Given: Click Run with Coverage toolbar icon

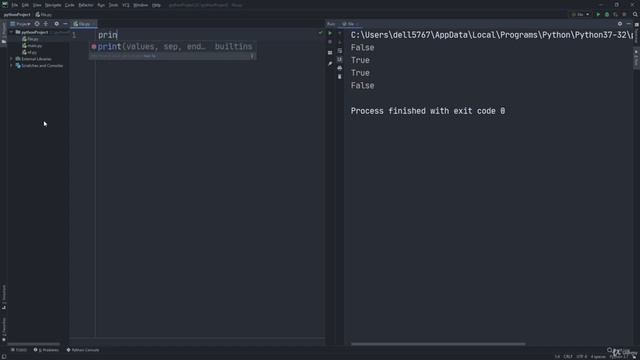Looking at the screenshot, I should tap(616, 15).
